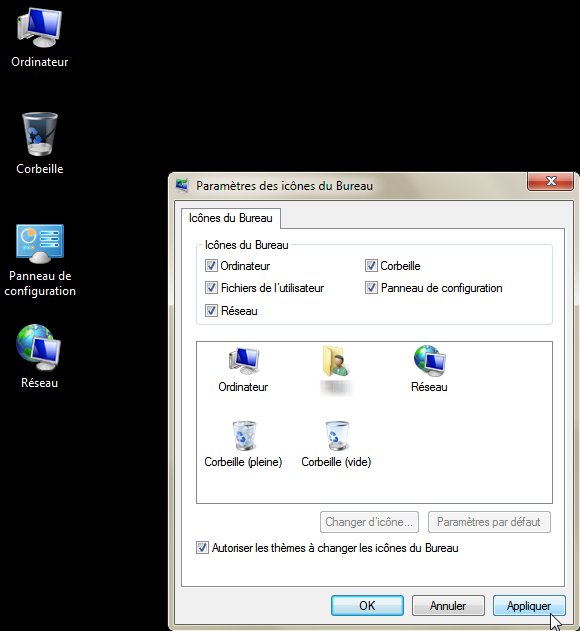
Task: Click the Réseau desktop icon label
Action: (39, 383)
